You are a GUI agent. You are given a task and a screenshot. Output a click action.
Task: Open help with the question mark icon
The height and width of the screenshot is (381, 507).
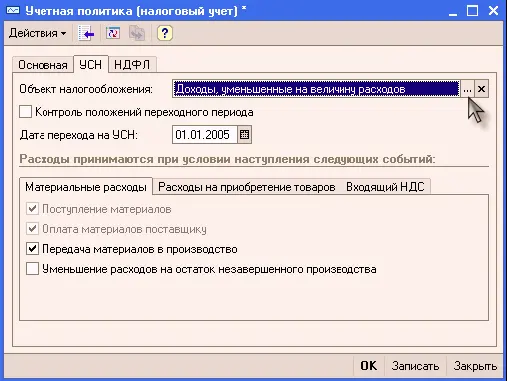coord(164,33)
